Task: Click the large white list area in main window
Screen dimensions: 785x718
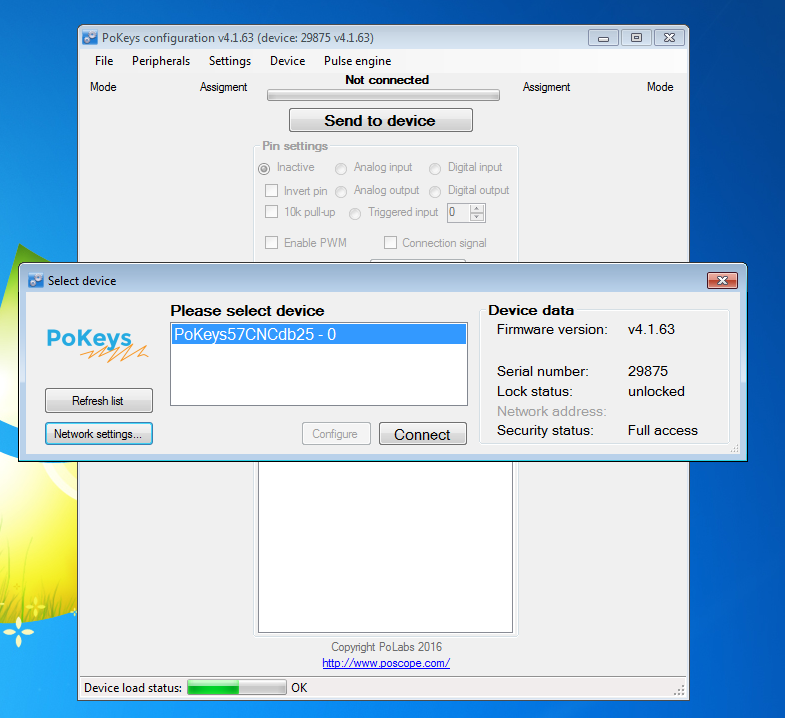Action: pos(385,547)
